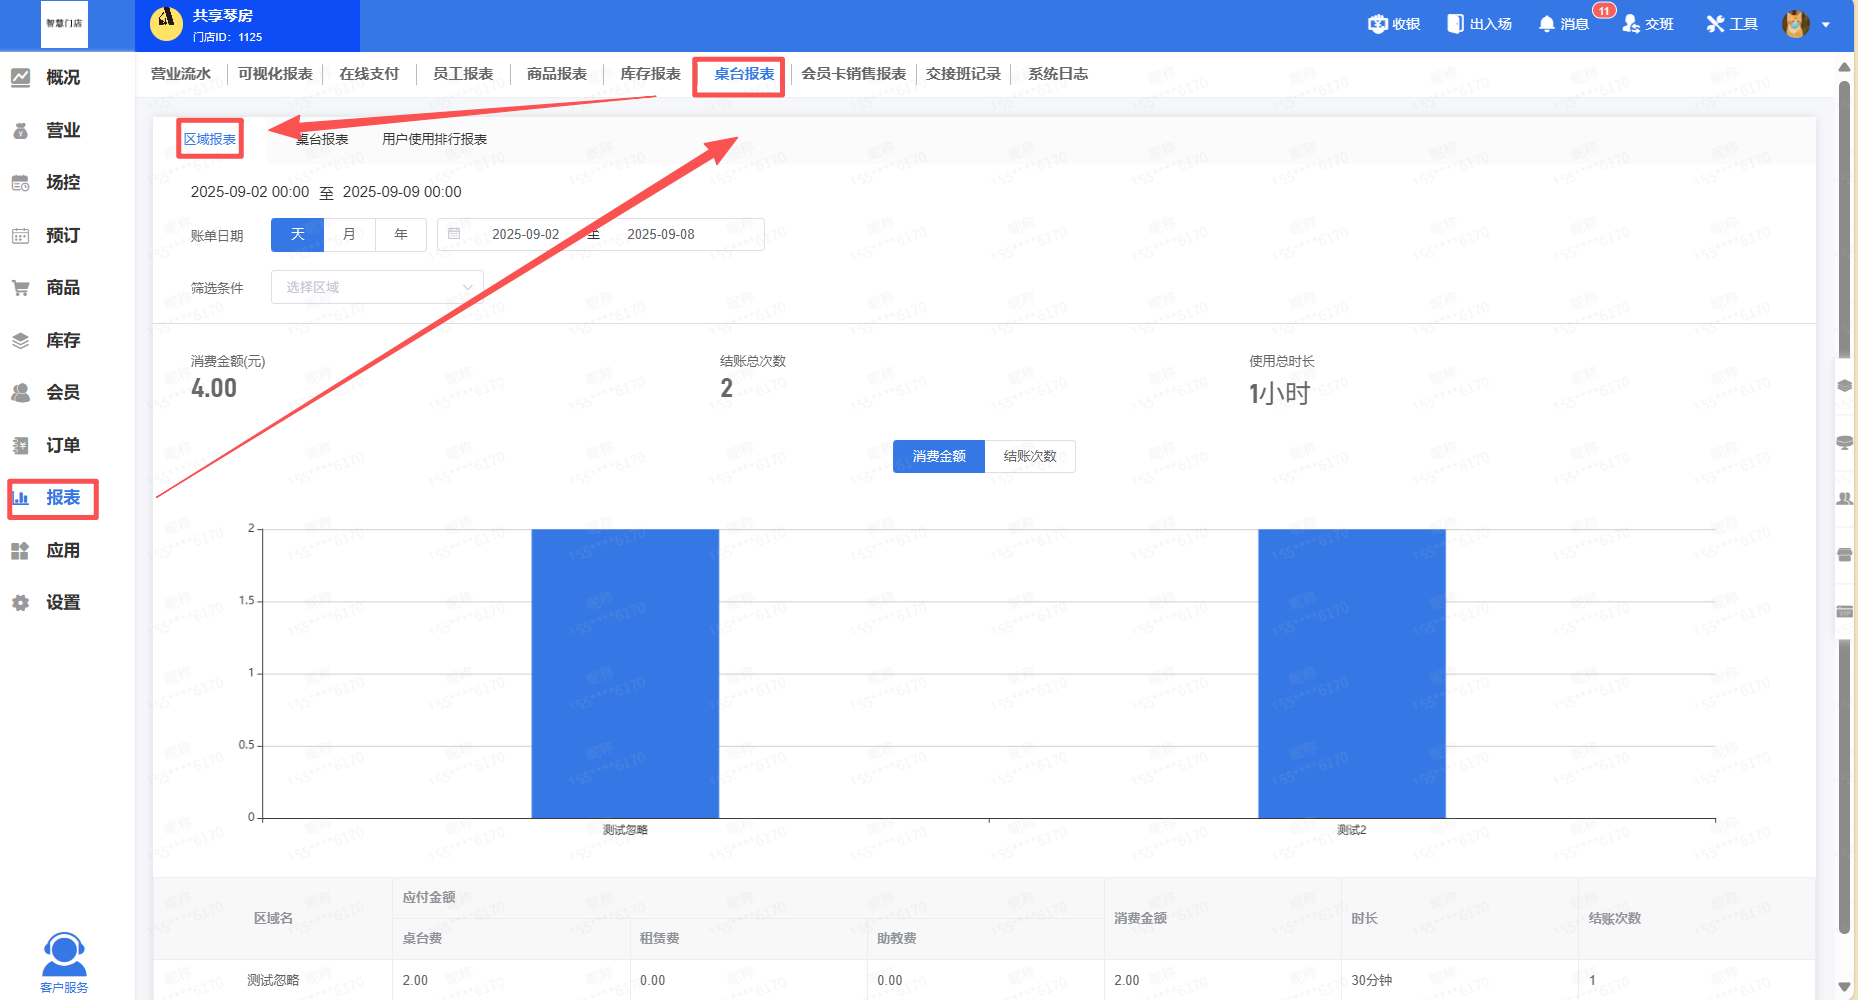Open the 商品报表 tab
This screenshot has height=1000, width=1858.
557,74
